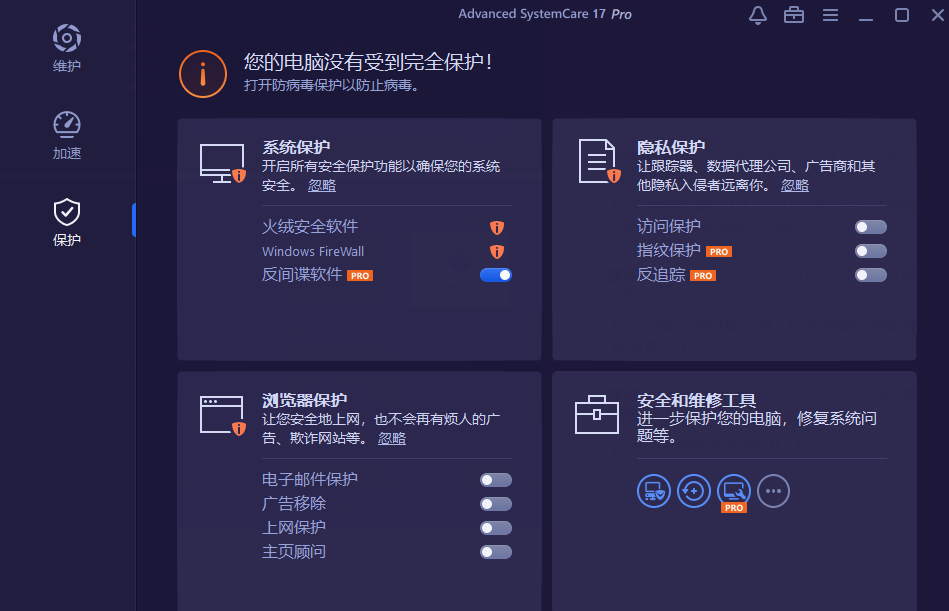The width and height of the screenshot is (949, 611).
Task: Toggle the 主页顾问 switch
Action: pos(496,552)
